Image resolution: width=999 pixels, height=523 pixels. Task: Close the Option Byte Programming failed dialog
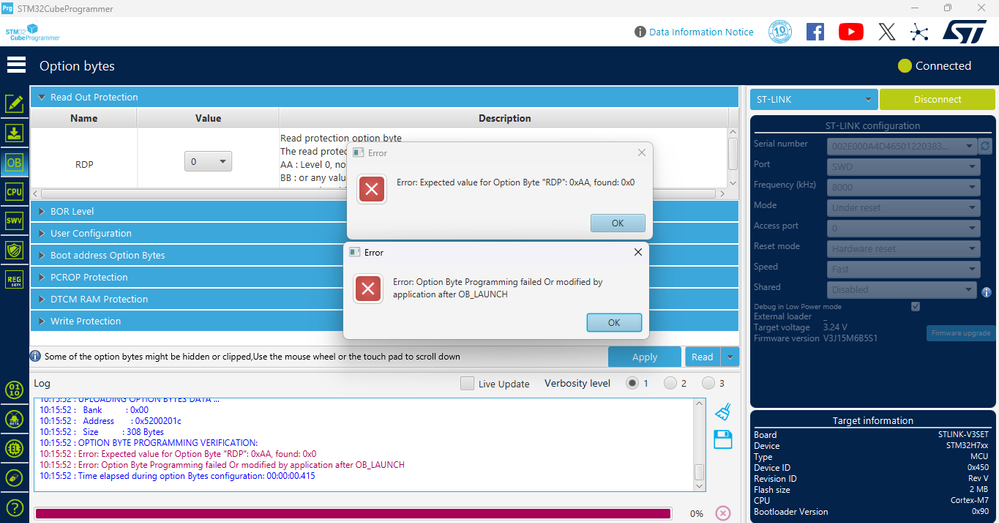638,252
